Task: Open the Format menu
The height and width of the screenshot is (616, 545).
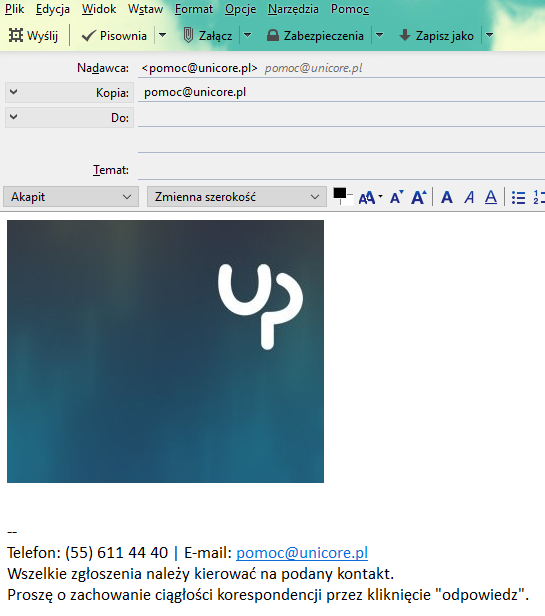Action: point(194,9)
